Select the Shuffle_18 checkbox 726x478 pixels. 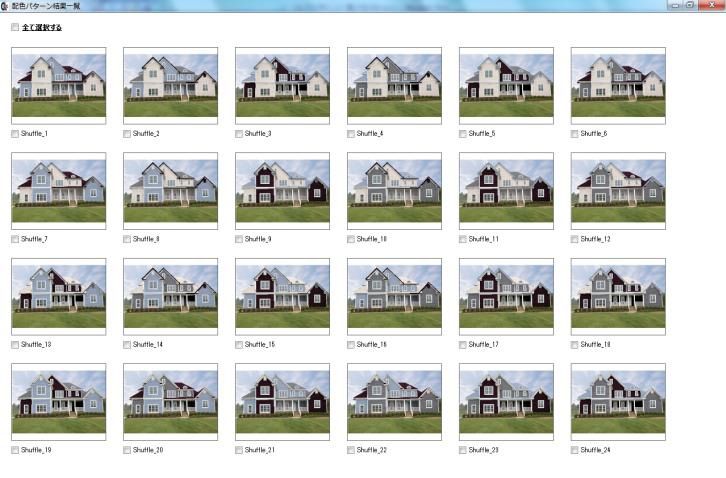[x=575, y=345]
